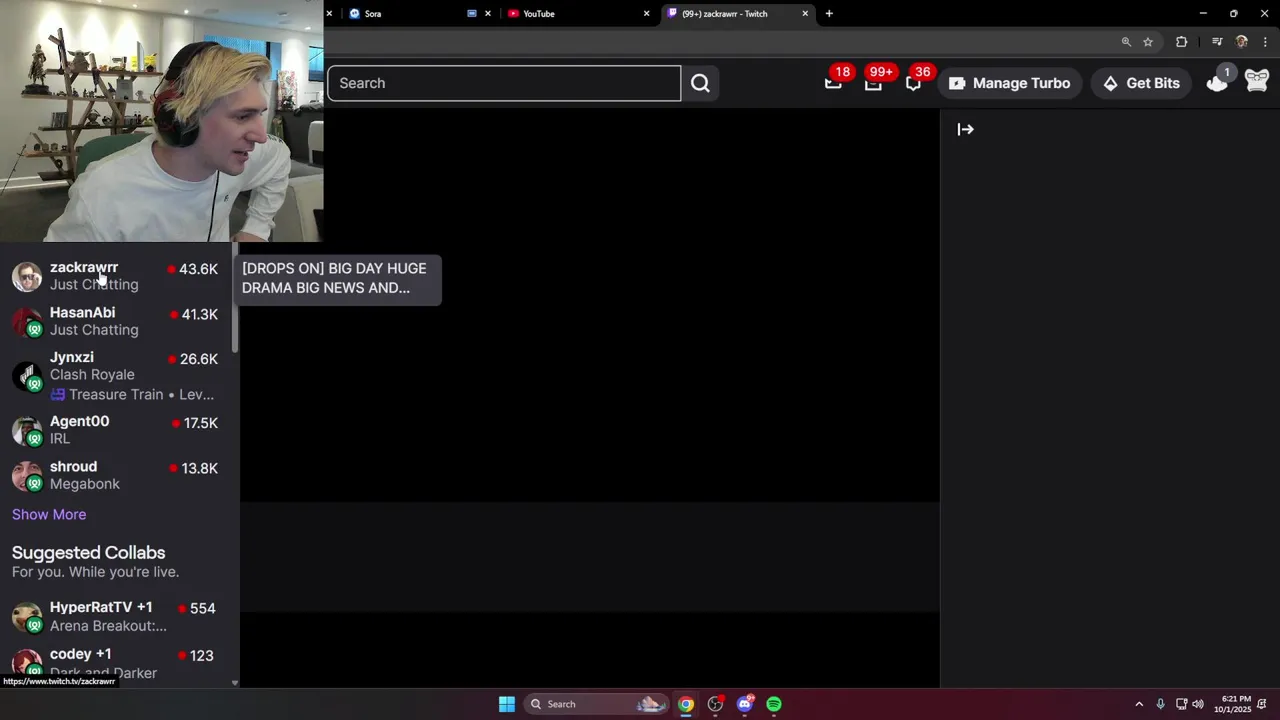Click HasanAbi's avatar thumbnail
Viewport: 1280px width, 720px height.
(27, 321)
